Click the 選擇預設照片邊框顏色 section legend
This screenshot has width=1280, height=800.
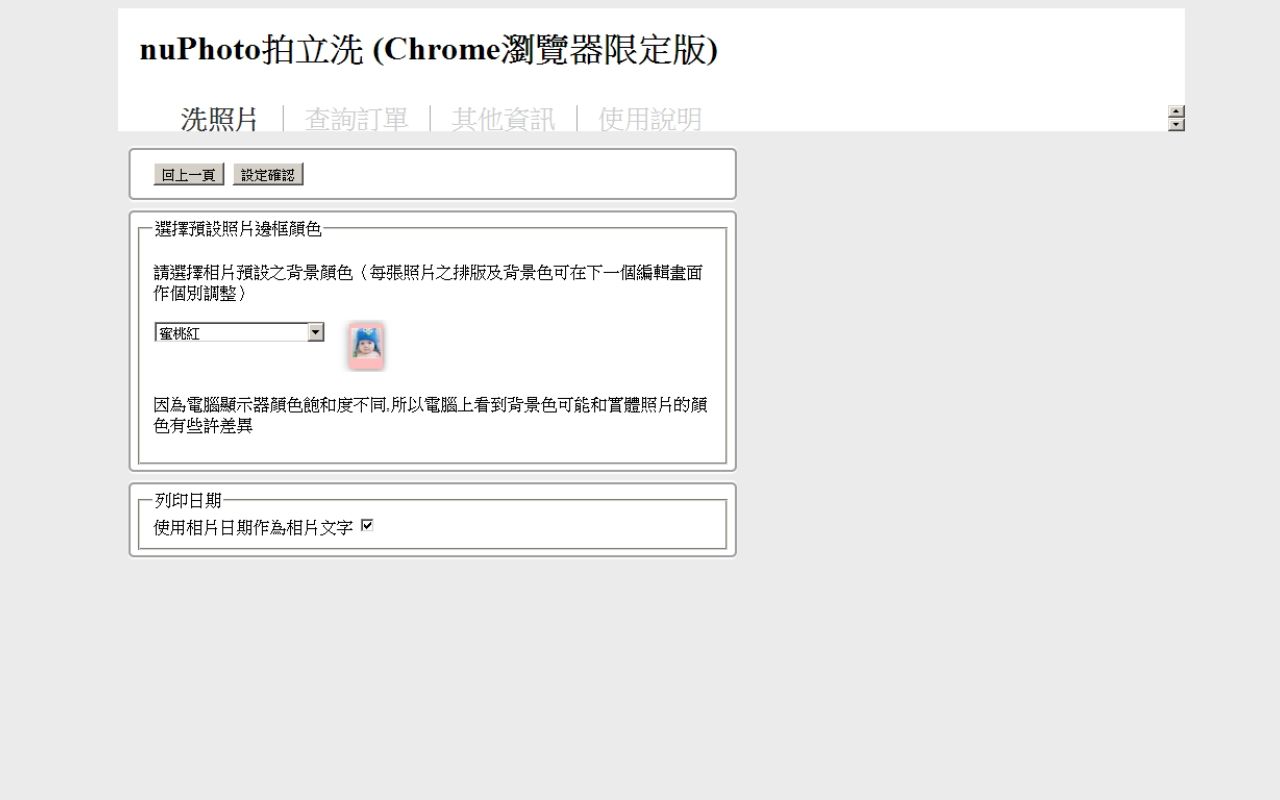[x=238, y=229]
